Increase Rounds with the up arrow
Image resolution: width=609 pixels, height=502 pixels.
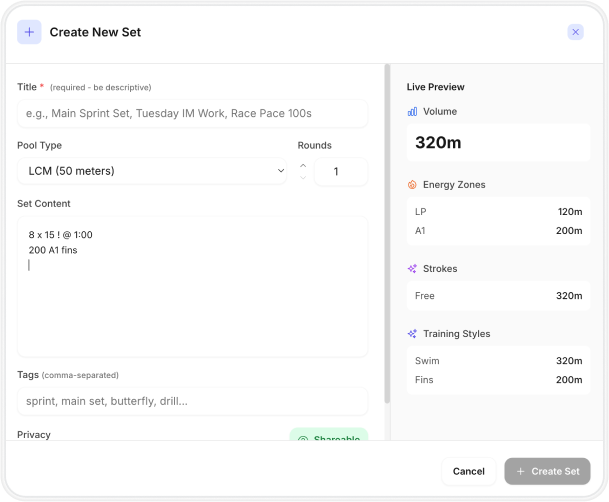click(303, 165)
